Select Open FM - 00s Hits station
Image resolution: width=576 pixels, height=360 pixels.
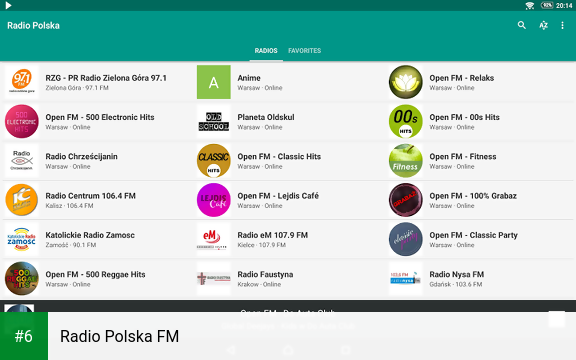tap(465, 117)
